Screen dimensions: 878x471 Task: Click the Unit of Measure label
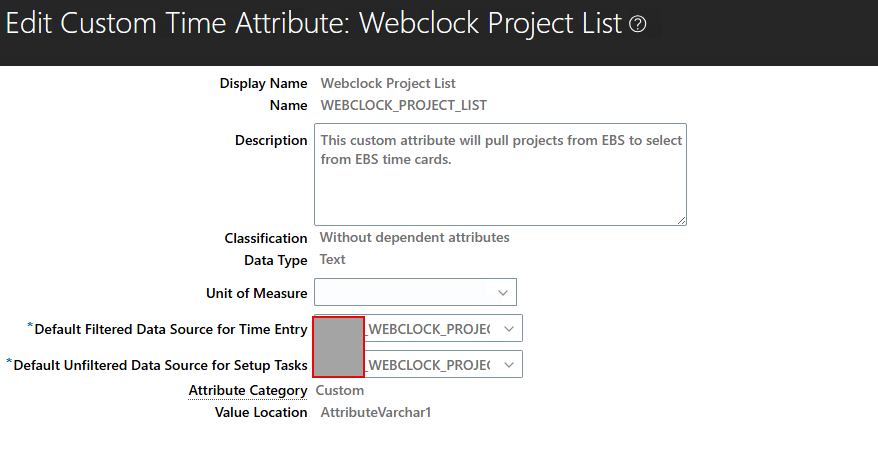pos(256,293)
